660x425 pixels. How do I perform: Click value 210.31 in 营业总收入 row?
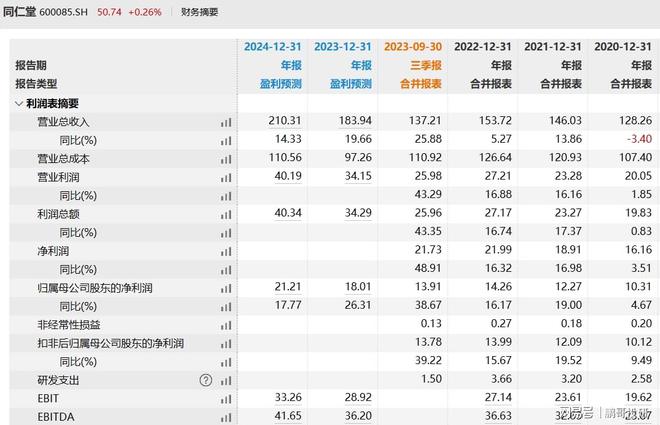pos(285,120)
